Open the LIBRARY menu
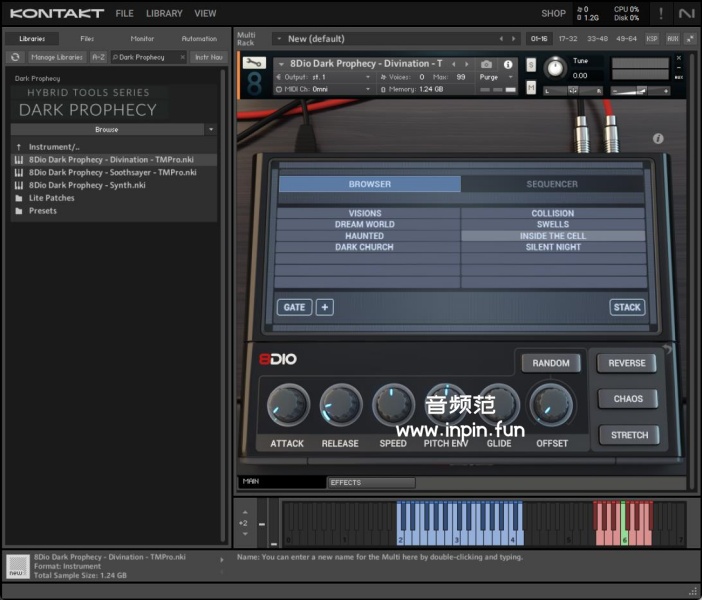Viewport: 702px width, 600px height. pos(164,14)
